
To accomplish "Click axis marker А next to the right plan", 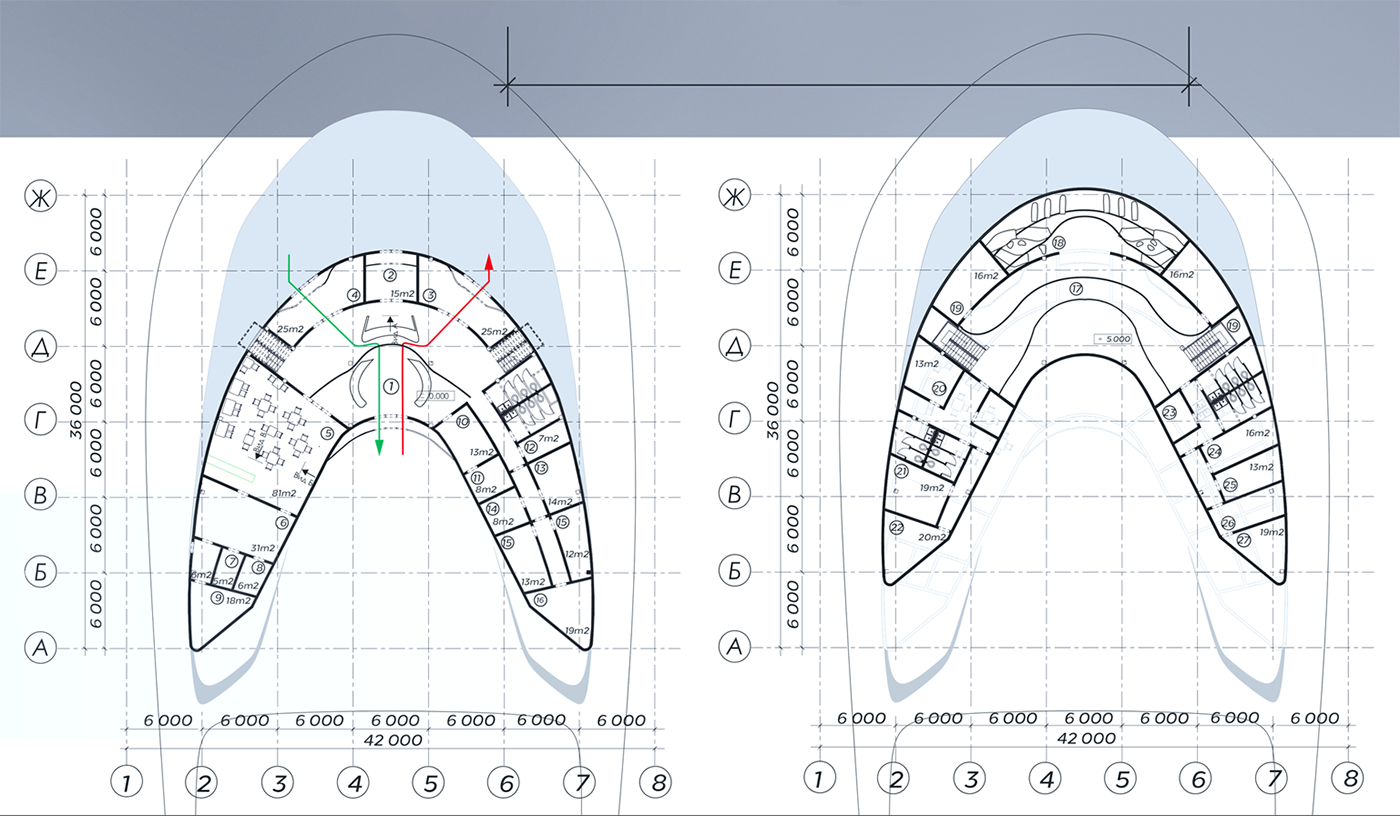I will coord(735,644).
